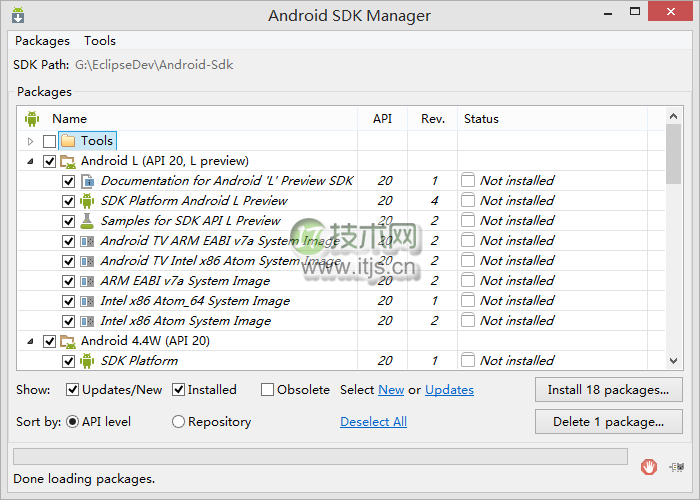This screenshot has width=700, height=500.
Task: Click the scrollbar down arrow
Action: [673, 361]
